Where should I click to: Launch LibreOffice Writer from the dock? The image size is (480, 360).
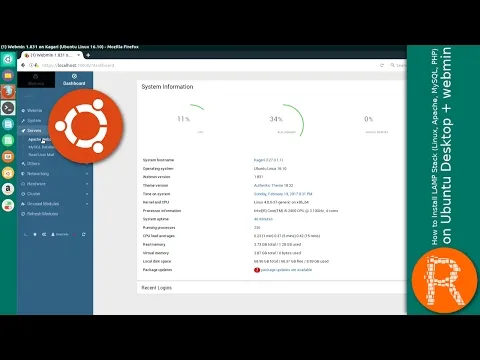8,124
